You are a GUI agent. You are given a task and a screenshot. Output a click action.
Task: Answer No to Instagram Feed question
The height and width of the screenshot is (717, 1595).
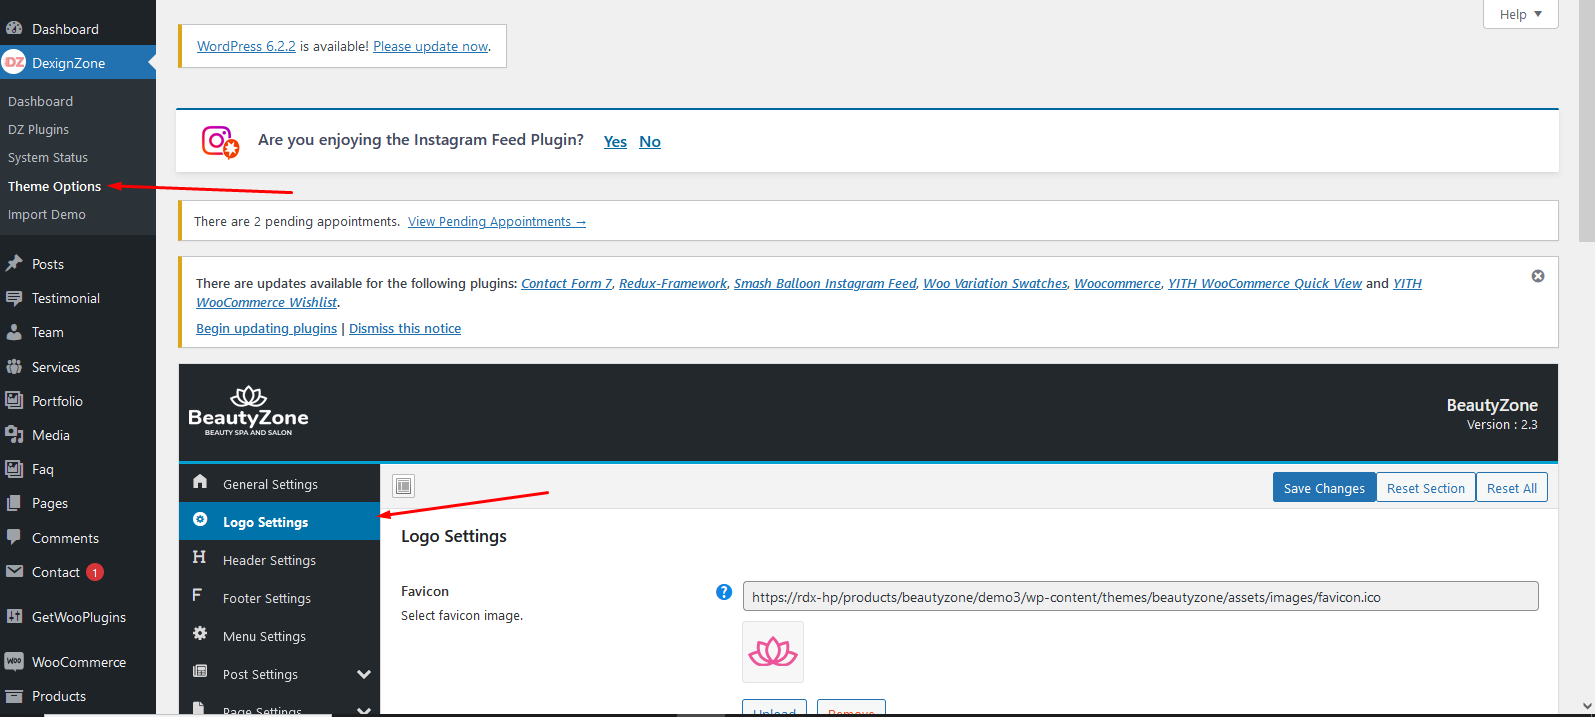pos(650,142)
